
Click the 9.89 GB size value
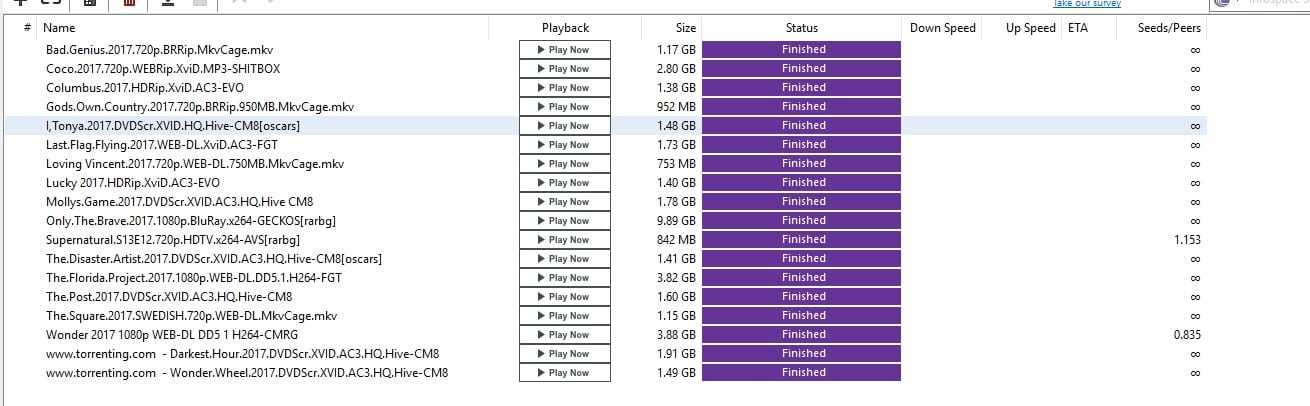pyautogui.click(x=676, y=220)
